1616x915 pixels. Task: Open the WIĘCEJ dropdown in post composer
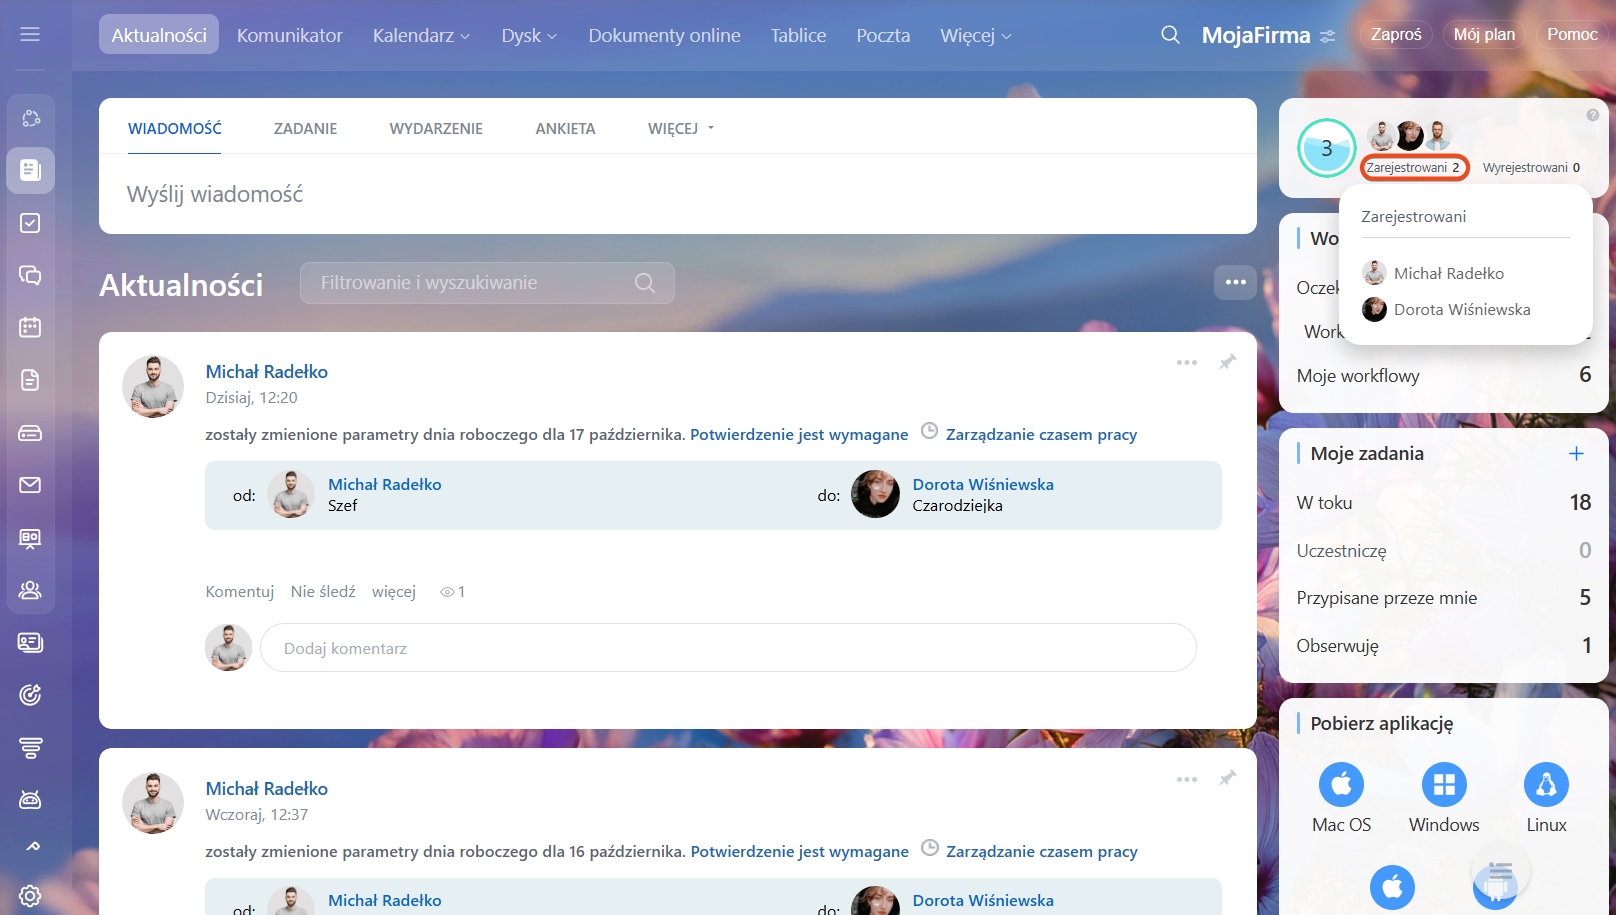click(681, 129)
